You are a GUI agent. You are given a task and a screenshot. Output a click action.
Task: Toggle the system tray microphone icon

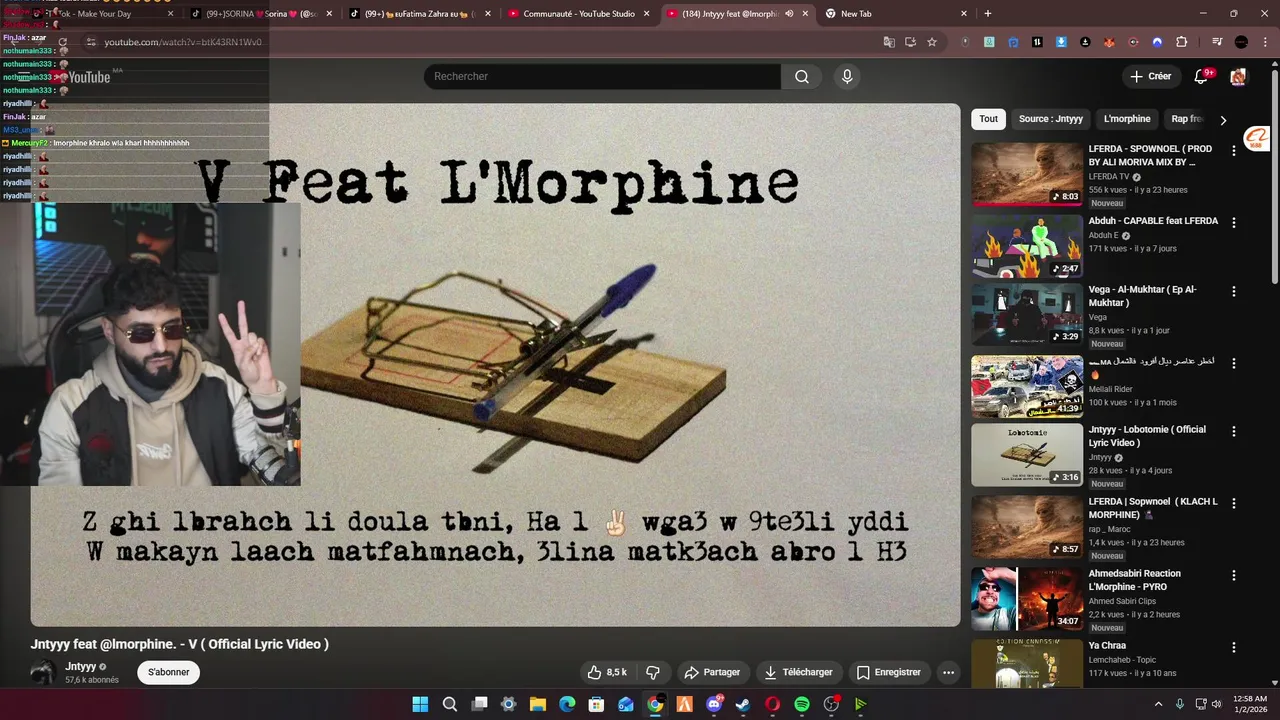[x=1179, y=704]
